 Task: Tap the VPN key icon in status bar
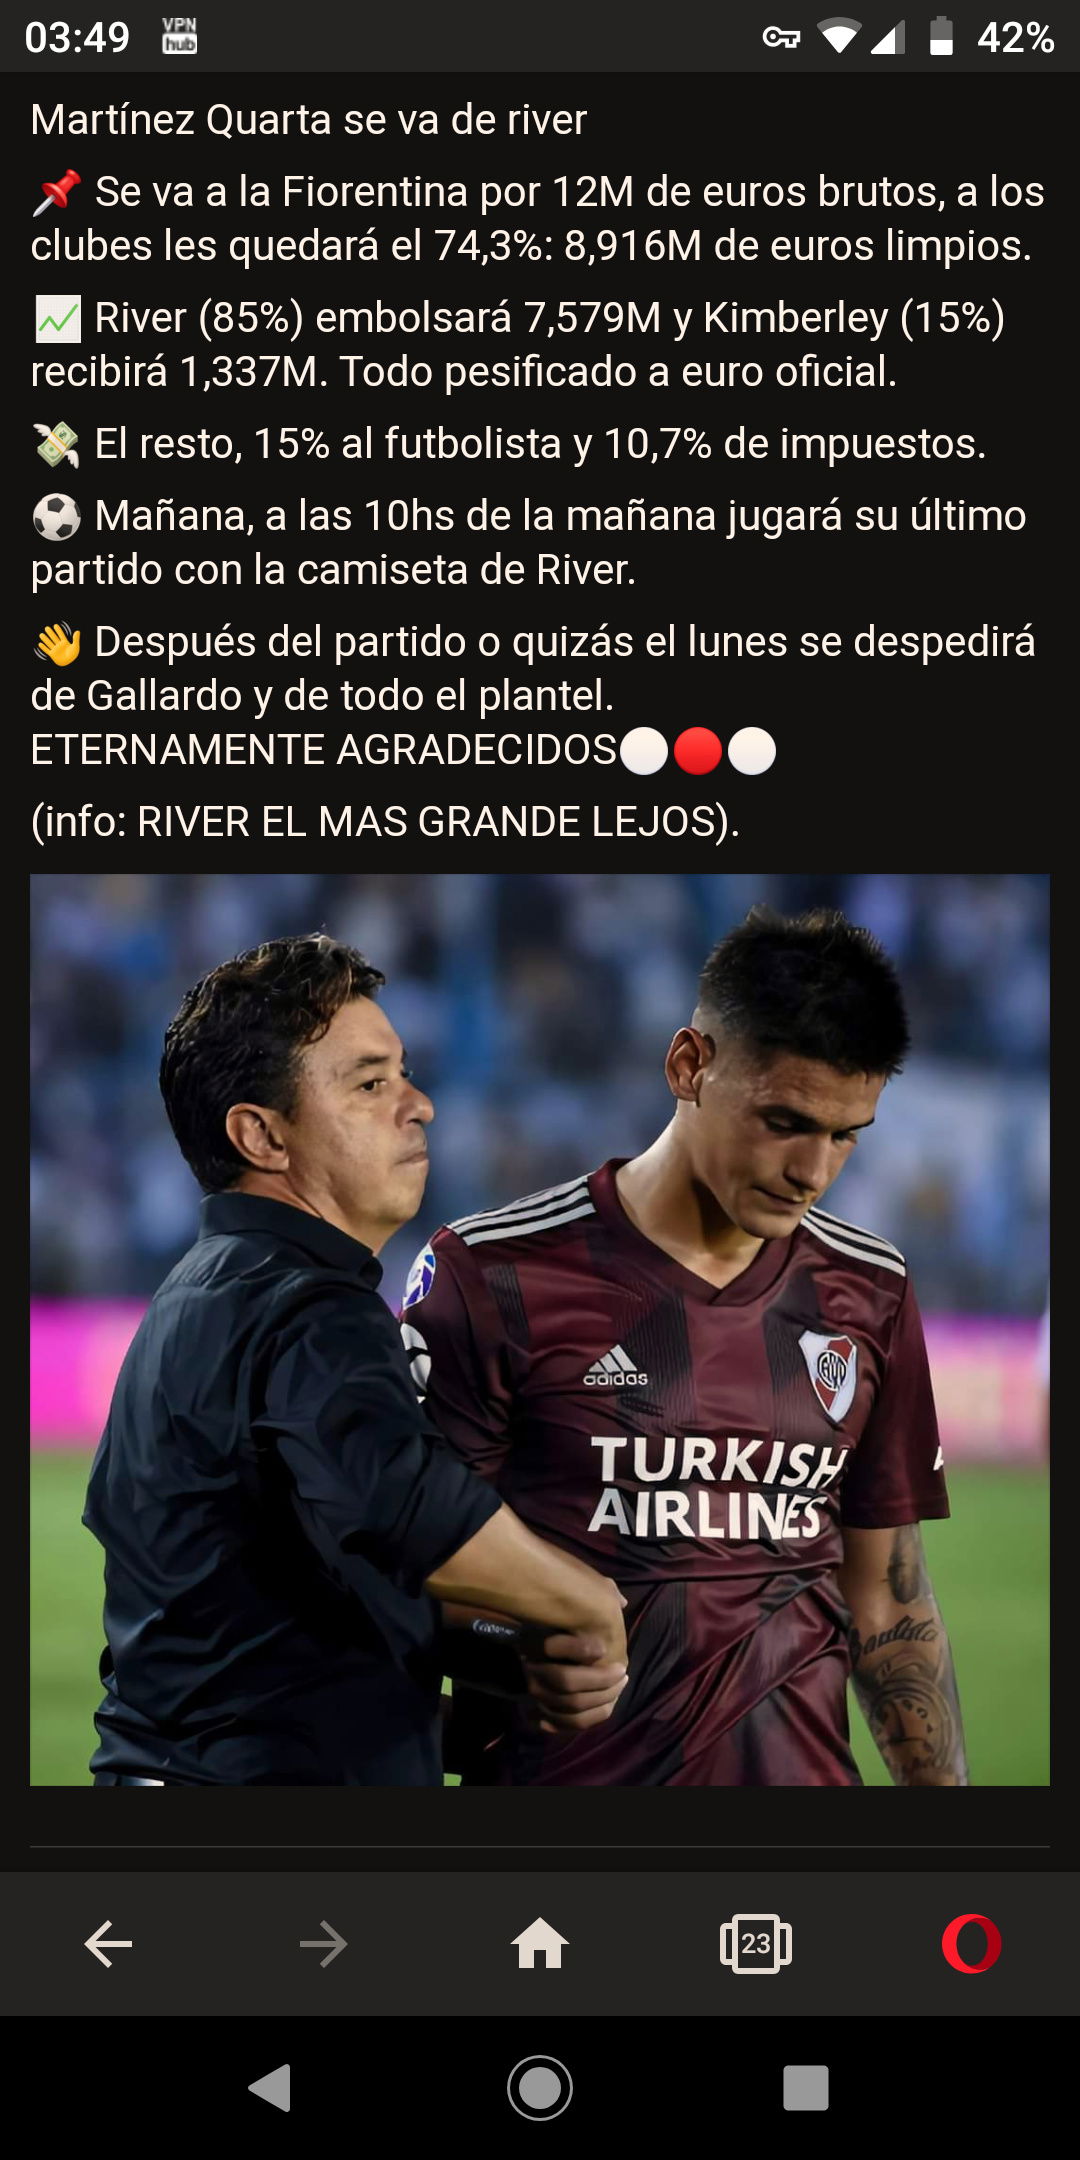click(x=781, y=38)
